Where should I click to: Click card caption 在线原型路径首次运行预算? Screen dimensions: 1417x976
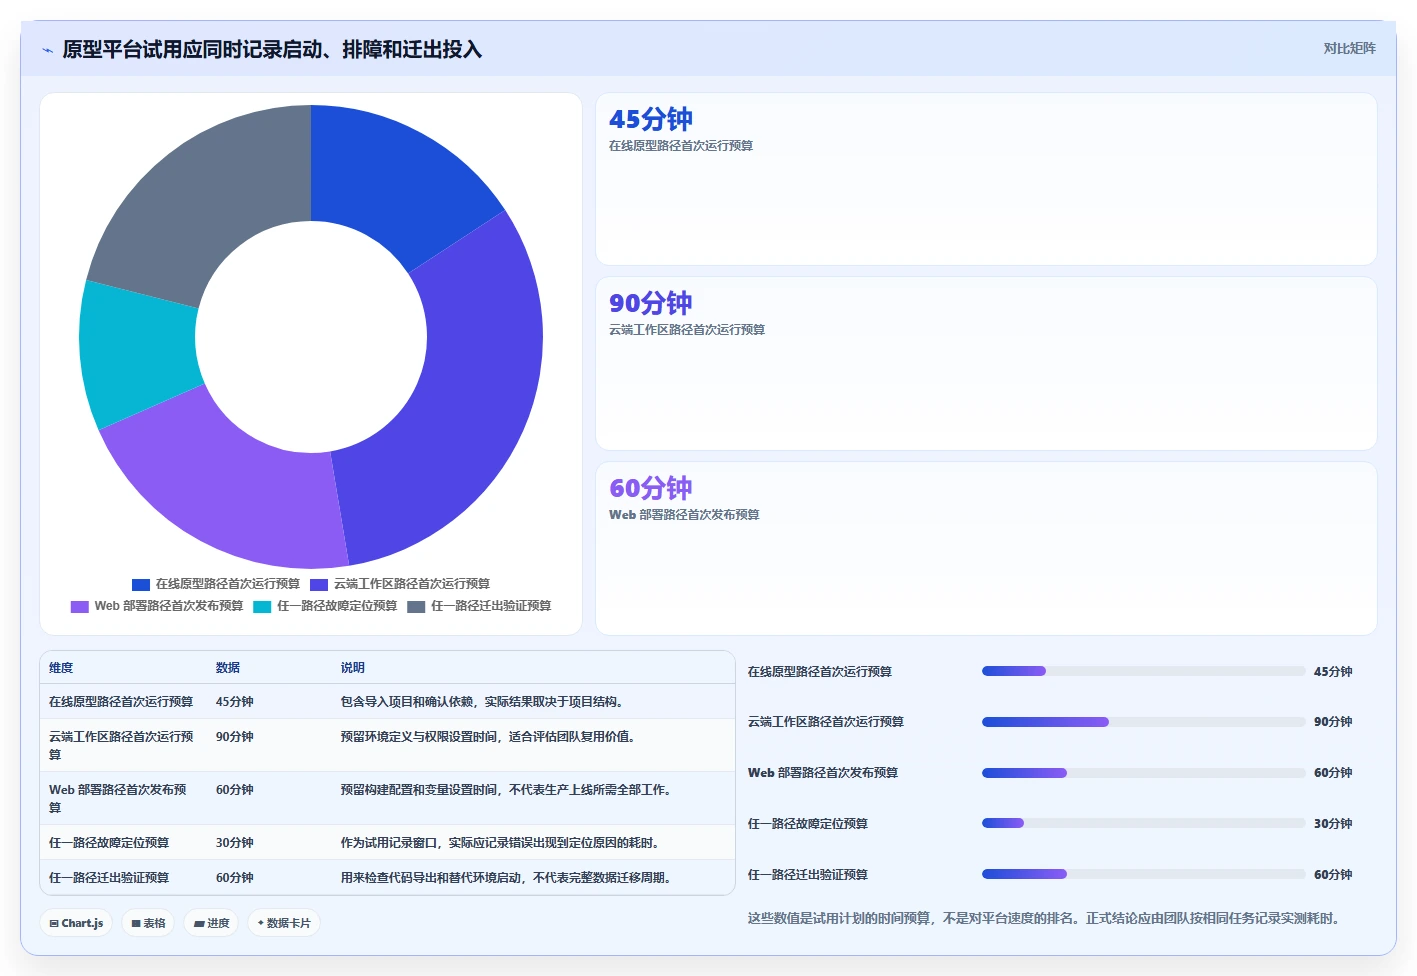point(681,145)
